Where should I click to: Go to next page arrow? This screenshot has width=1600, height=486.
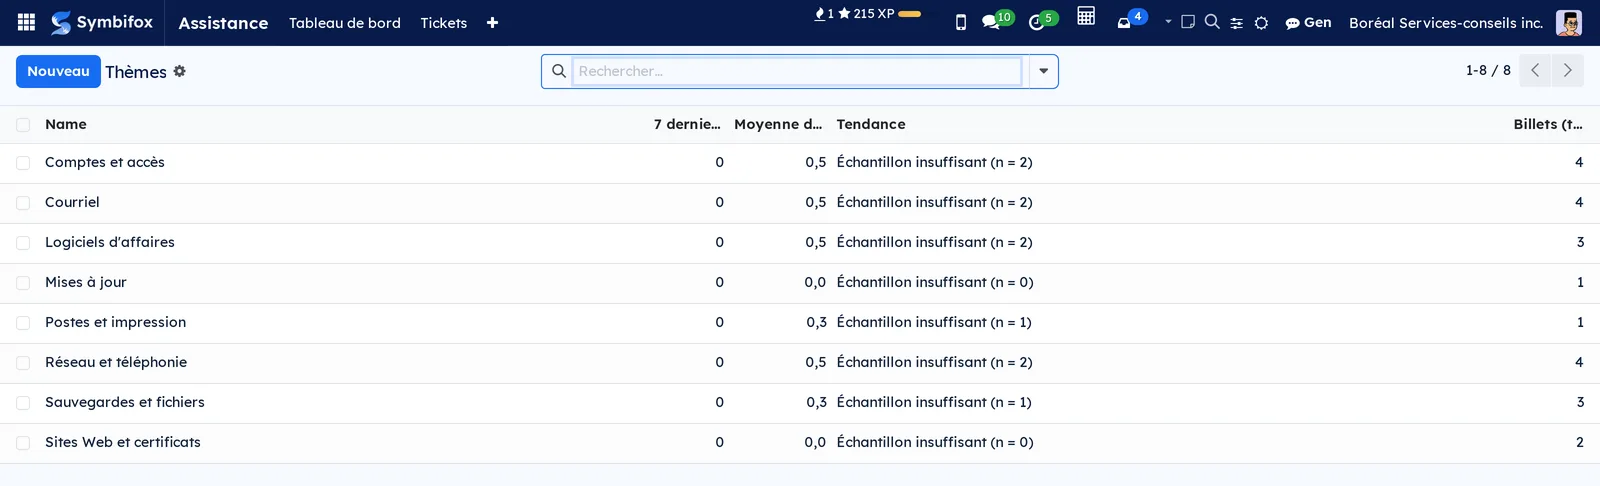tap(1567, 71)
